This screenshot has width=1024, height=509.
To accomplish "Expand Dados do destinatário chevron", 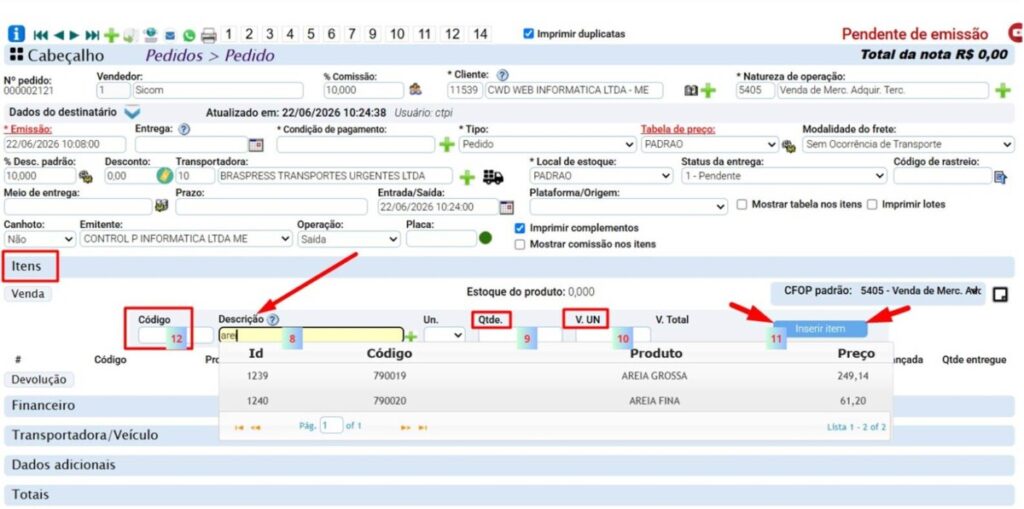I will 132,112.
